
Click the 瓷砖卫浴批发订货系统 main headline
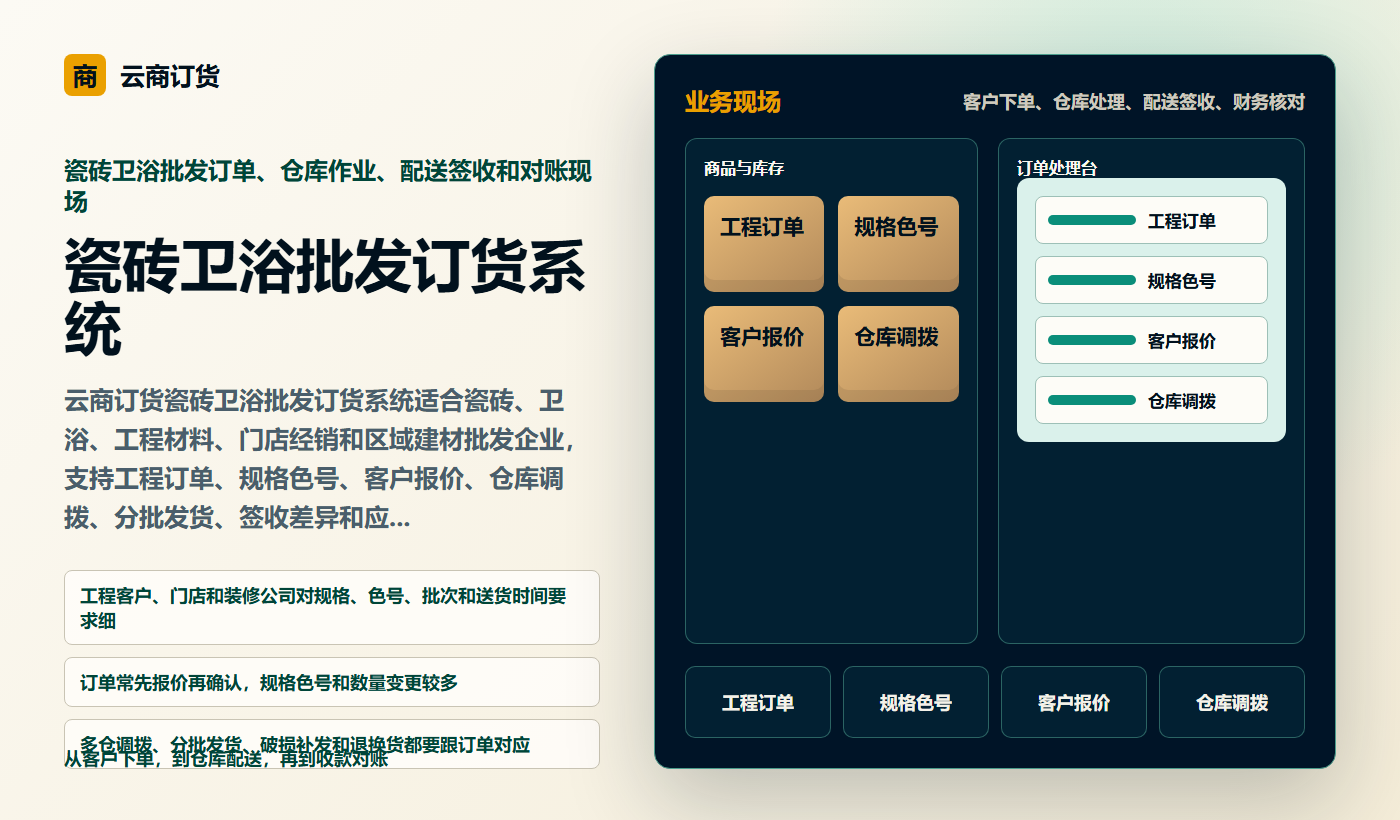(325, 298)
